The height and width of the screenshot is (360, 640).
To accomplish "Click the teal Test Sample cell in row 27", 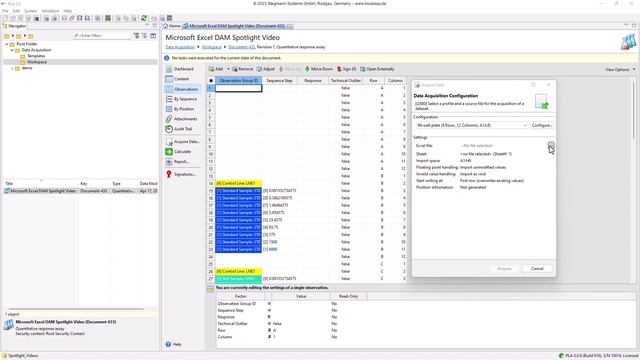I will click(238, 279).
